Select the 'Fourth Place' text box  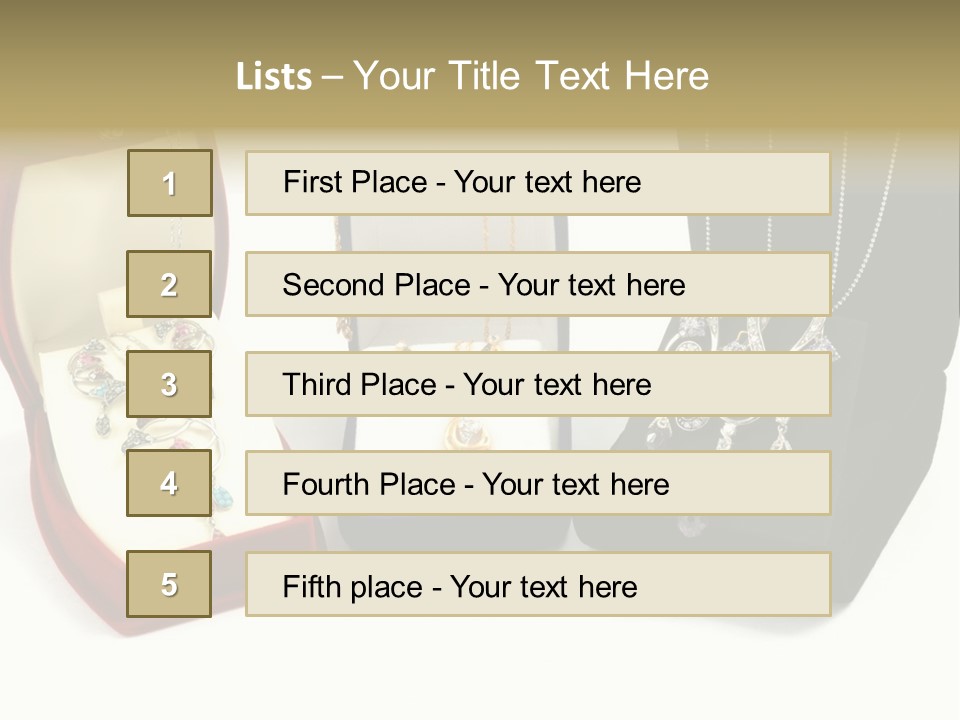coord(538,483)
